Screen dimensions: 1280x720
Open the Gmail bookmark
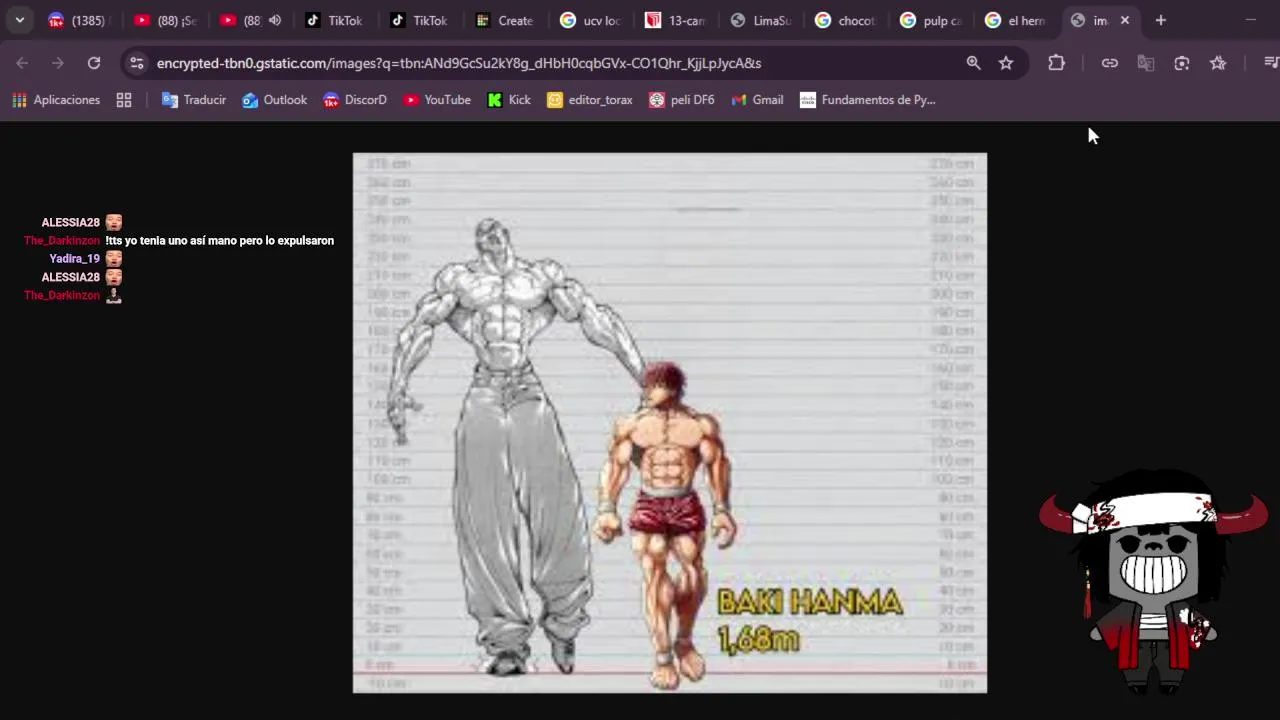(x=757, y=100)
